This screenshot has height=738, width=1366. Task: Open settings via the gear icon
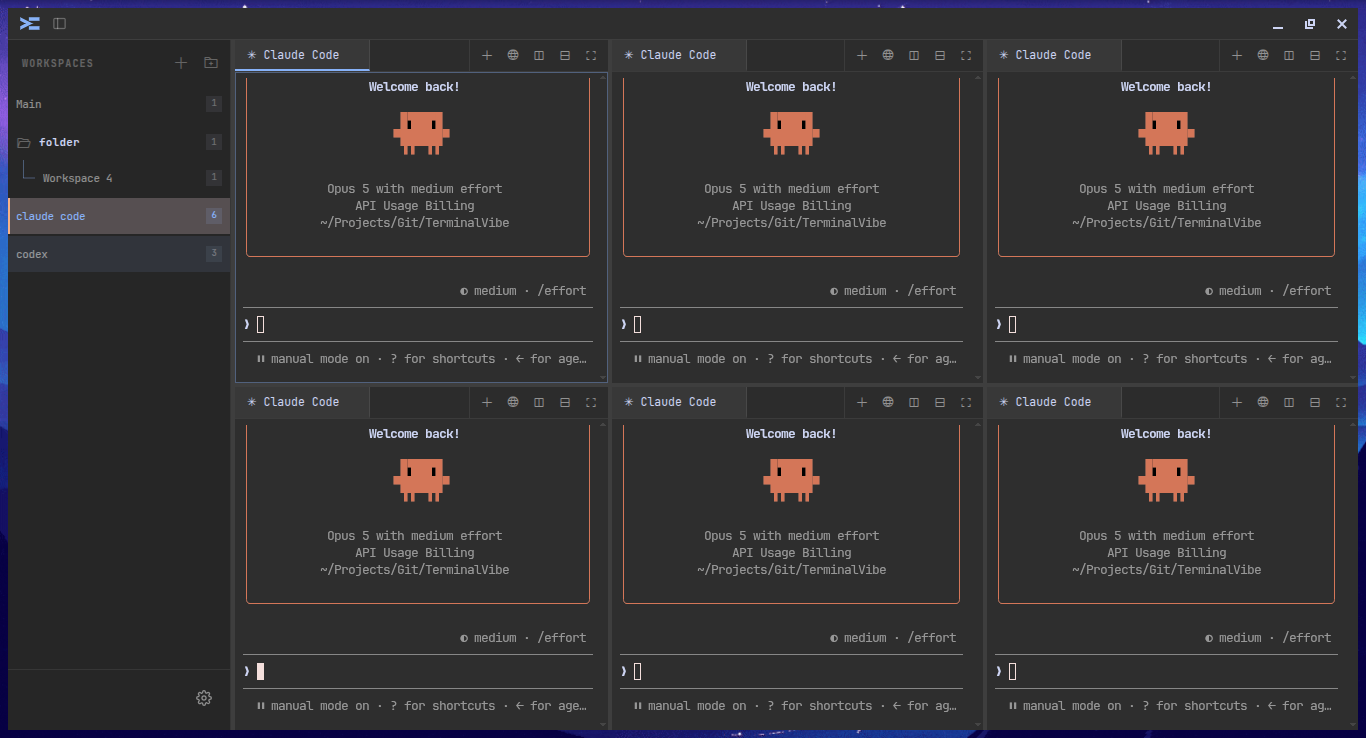(204, 698)
